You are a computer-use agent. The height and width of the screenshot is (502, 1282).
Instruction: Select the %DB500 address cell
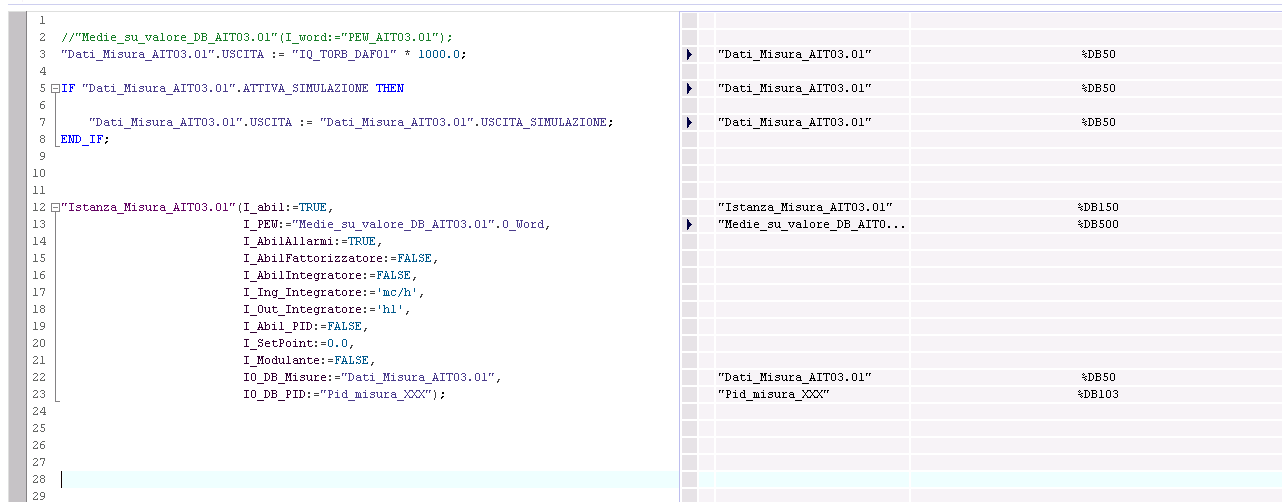(1097, 224)
